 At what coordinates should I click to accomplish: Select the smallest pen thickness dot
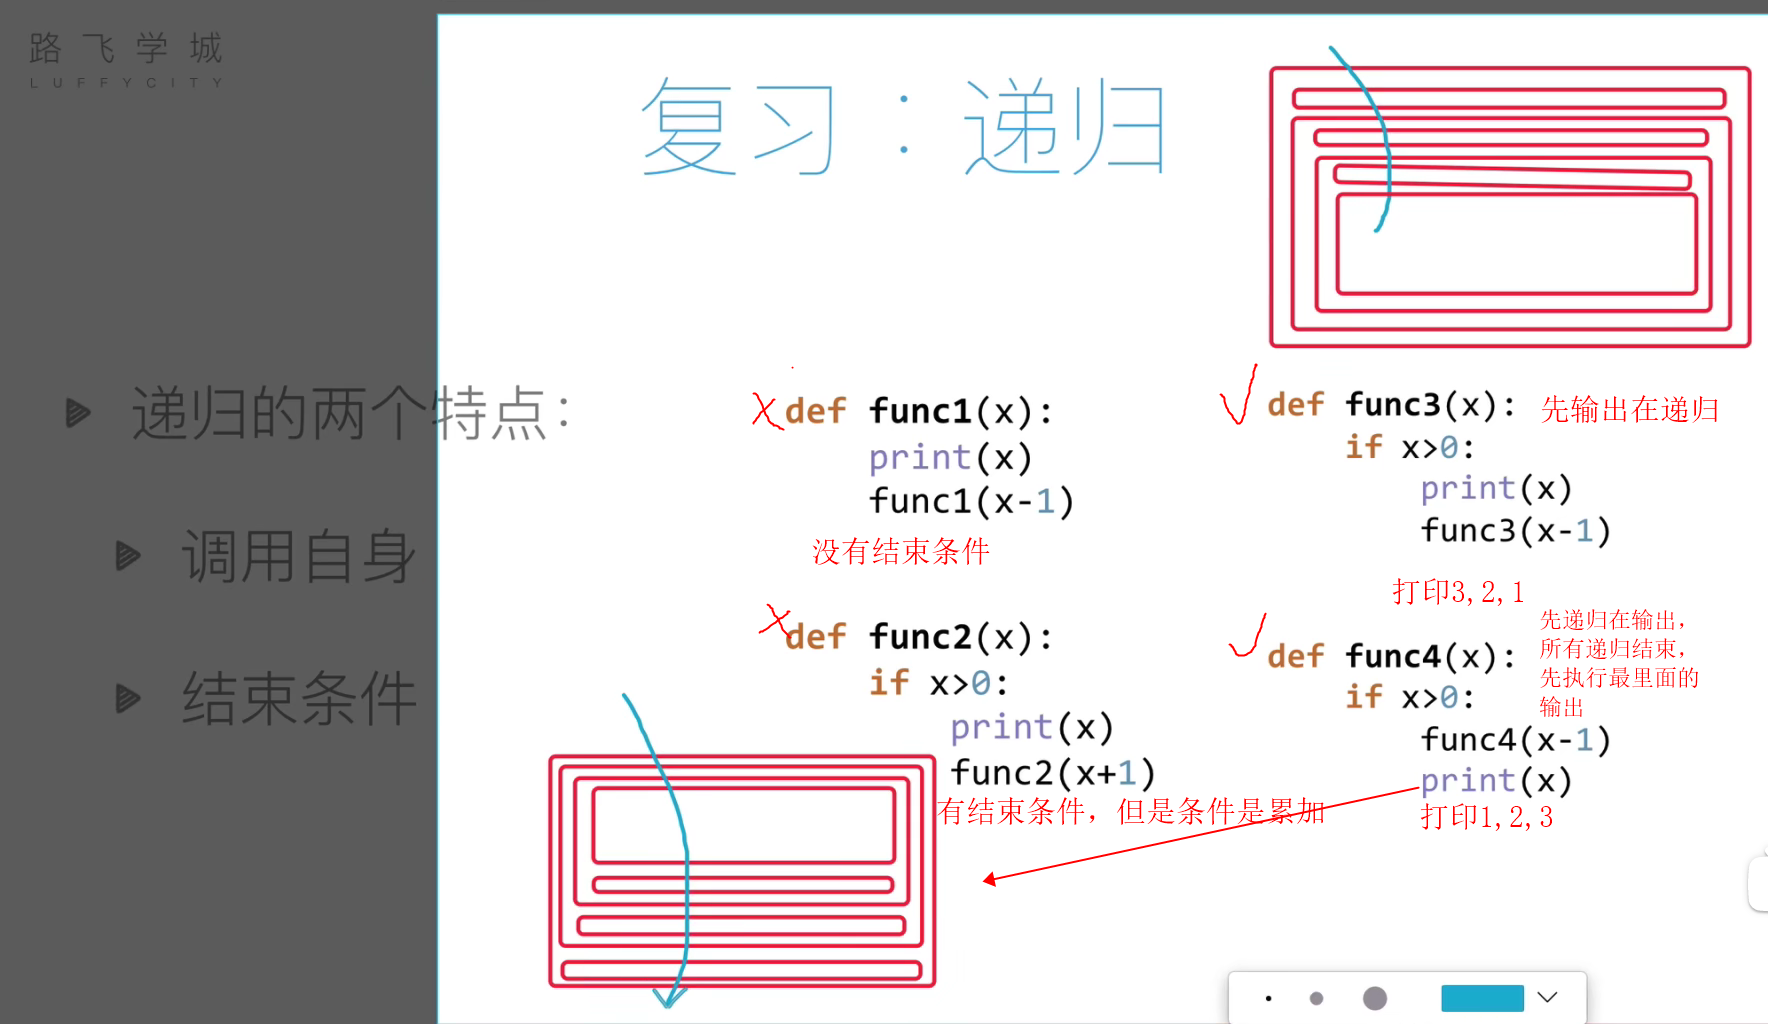coord(1268,998)
